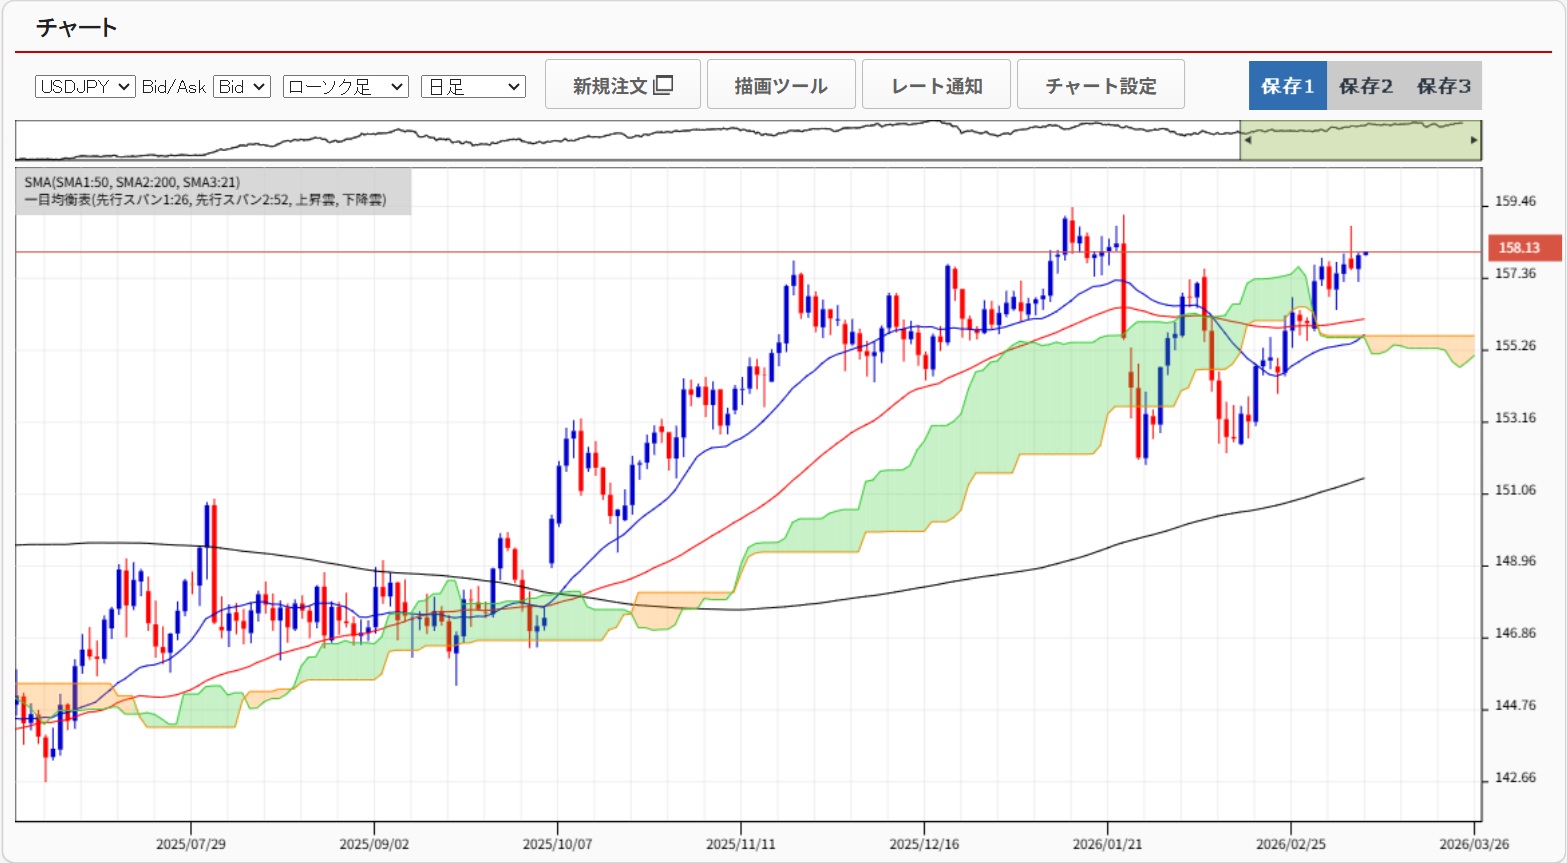Viewport: 1567px width, 863px height.
Task: Open レート通知 rate notification
Action: (936, 85)
